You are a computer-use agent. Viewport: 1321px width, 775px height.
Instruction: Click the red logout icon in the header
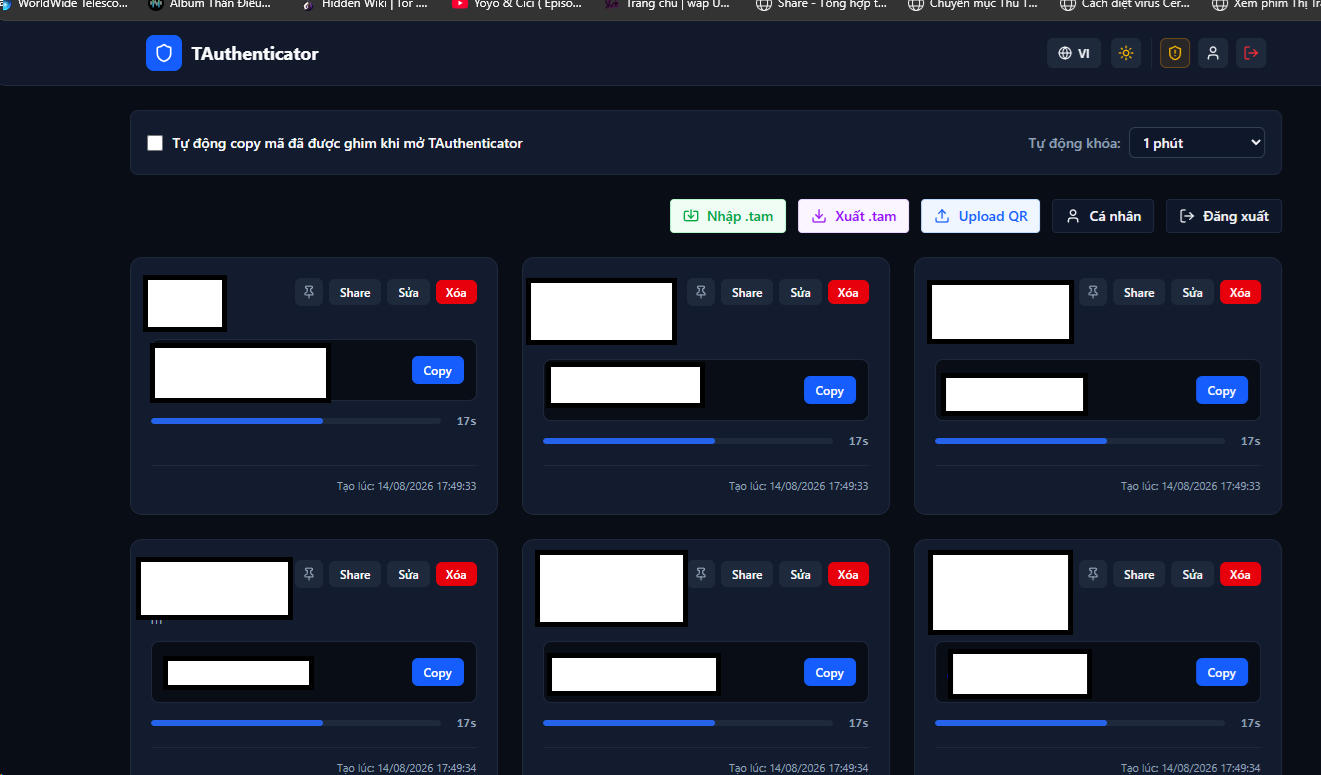click(x=1251, y=53)
